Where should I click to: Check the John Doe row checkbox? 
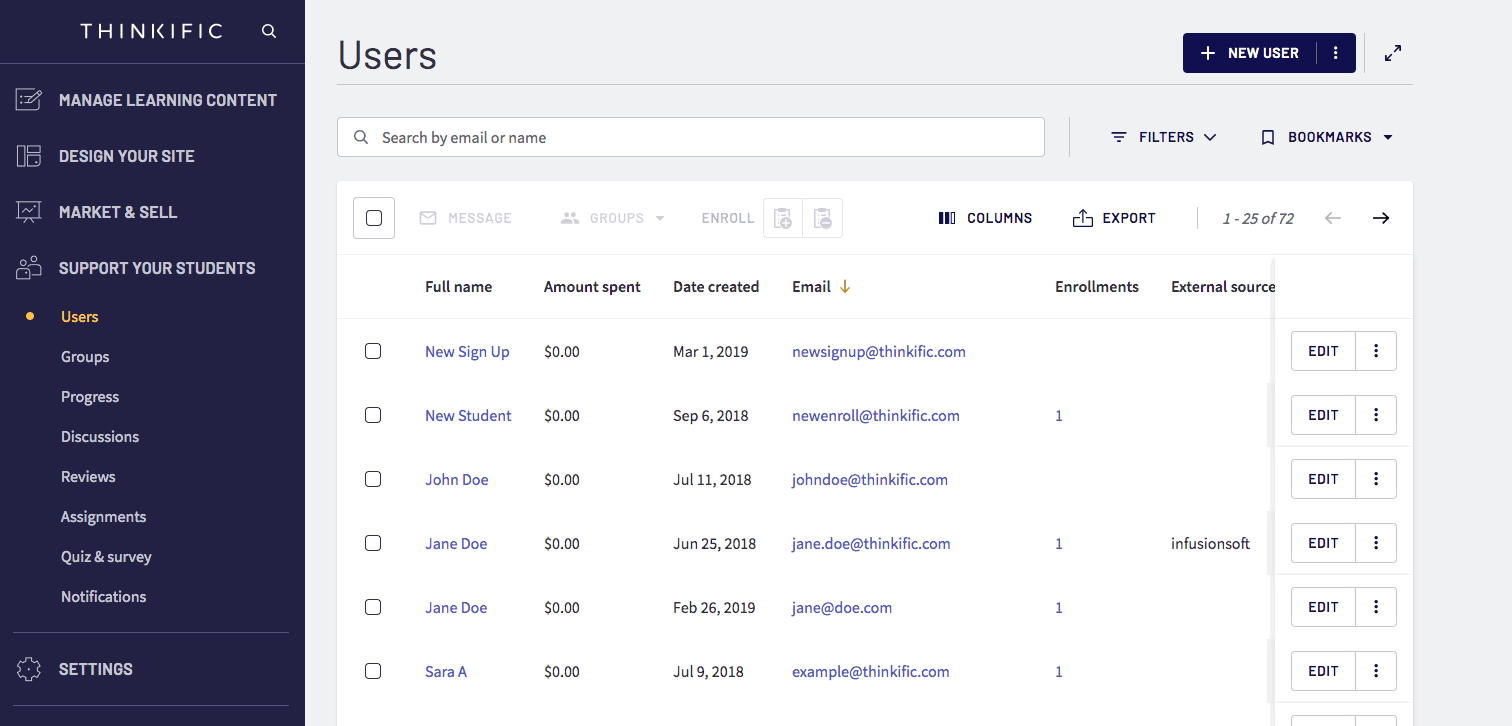(x=373, y=479)
